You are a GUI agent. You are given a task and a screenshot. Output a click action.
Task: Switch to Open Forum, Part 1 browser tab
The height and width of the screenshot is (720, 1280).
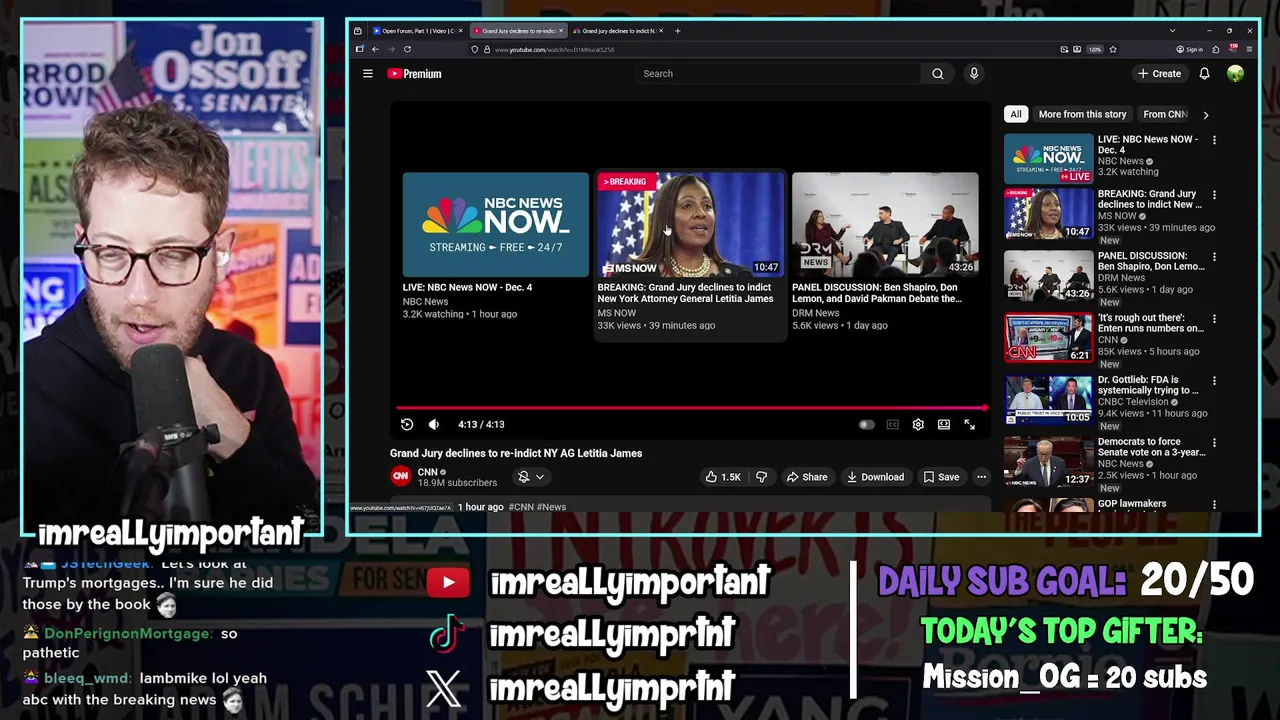click(418, 31)
